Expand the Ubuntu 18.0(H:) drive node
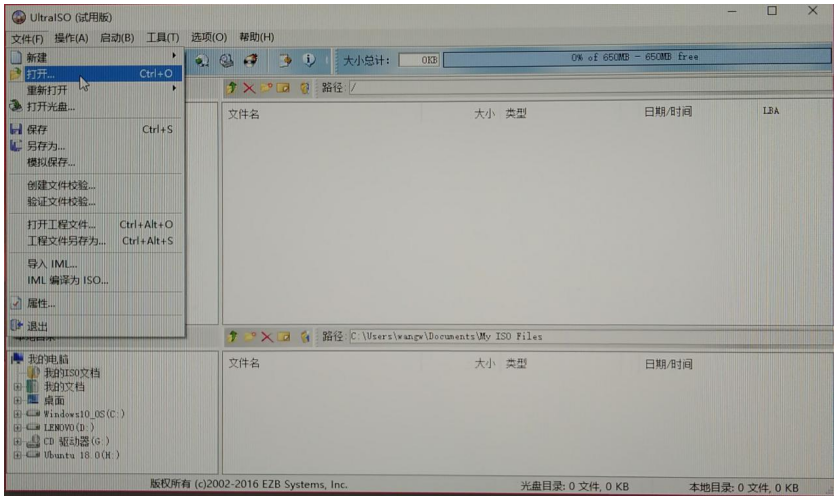The height and width of the screenshot is (497, 837). [x=17, y=455]
